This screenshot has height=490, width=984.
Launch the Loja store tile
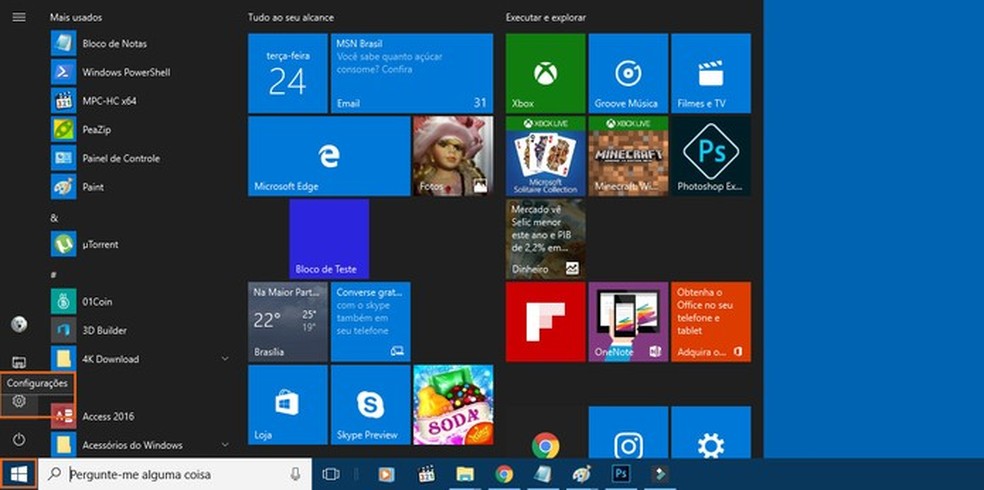coord(287,405)
